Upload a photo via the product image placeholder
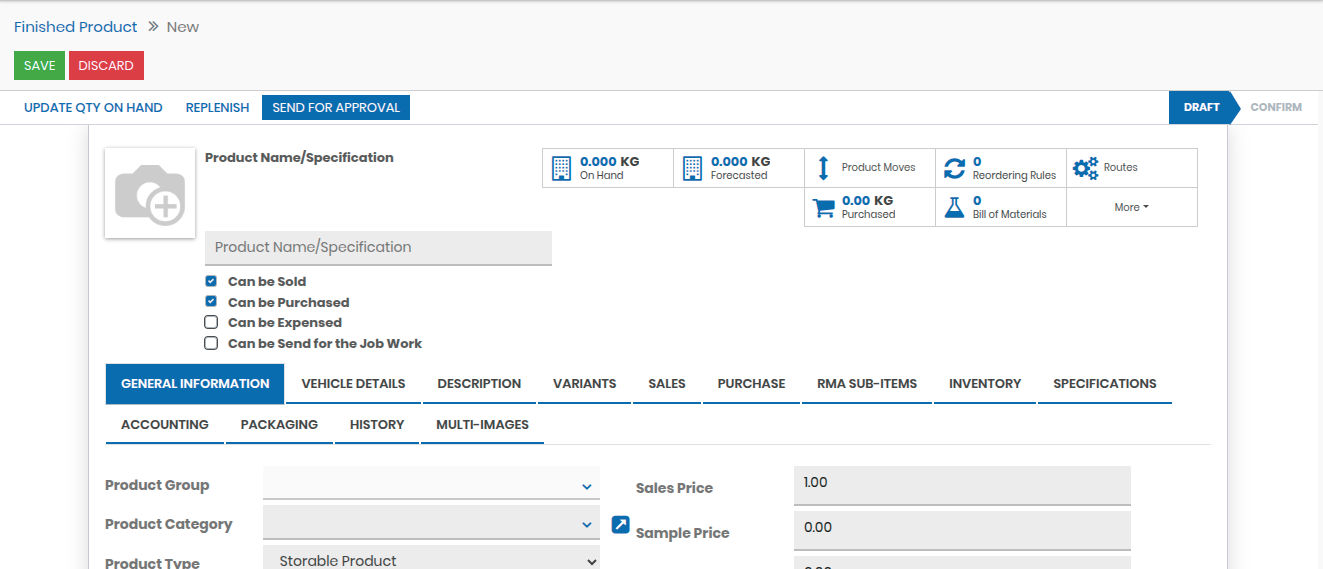The width and height of the screenshot is (1323, 569). tap(150, 193)
